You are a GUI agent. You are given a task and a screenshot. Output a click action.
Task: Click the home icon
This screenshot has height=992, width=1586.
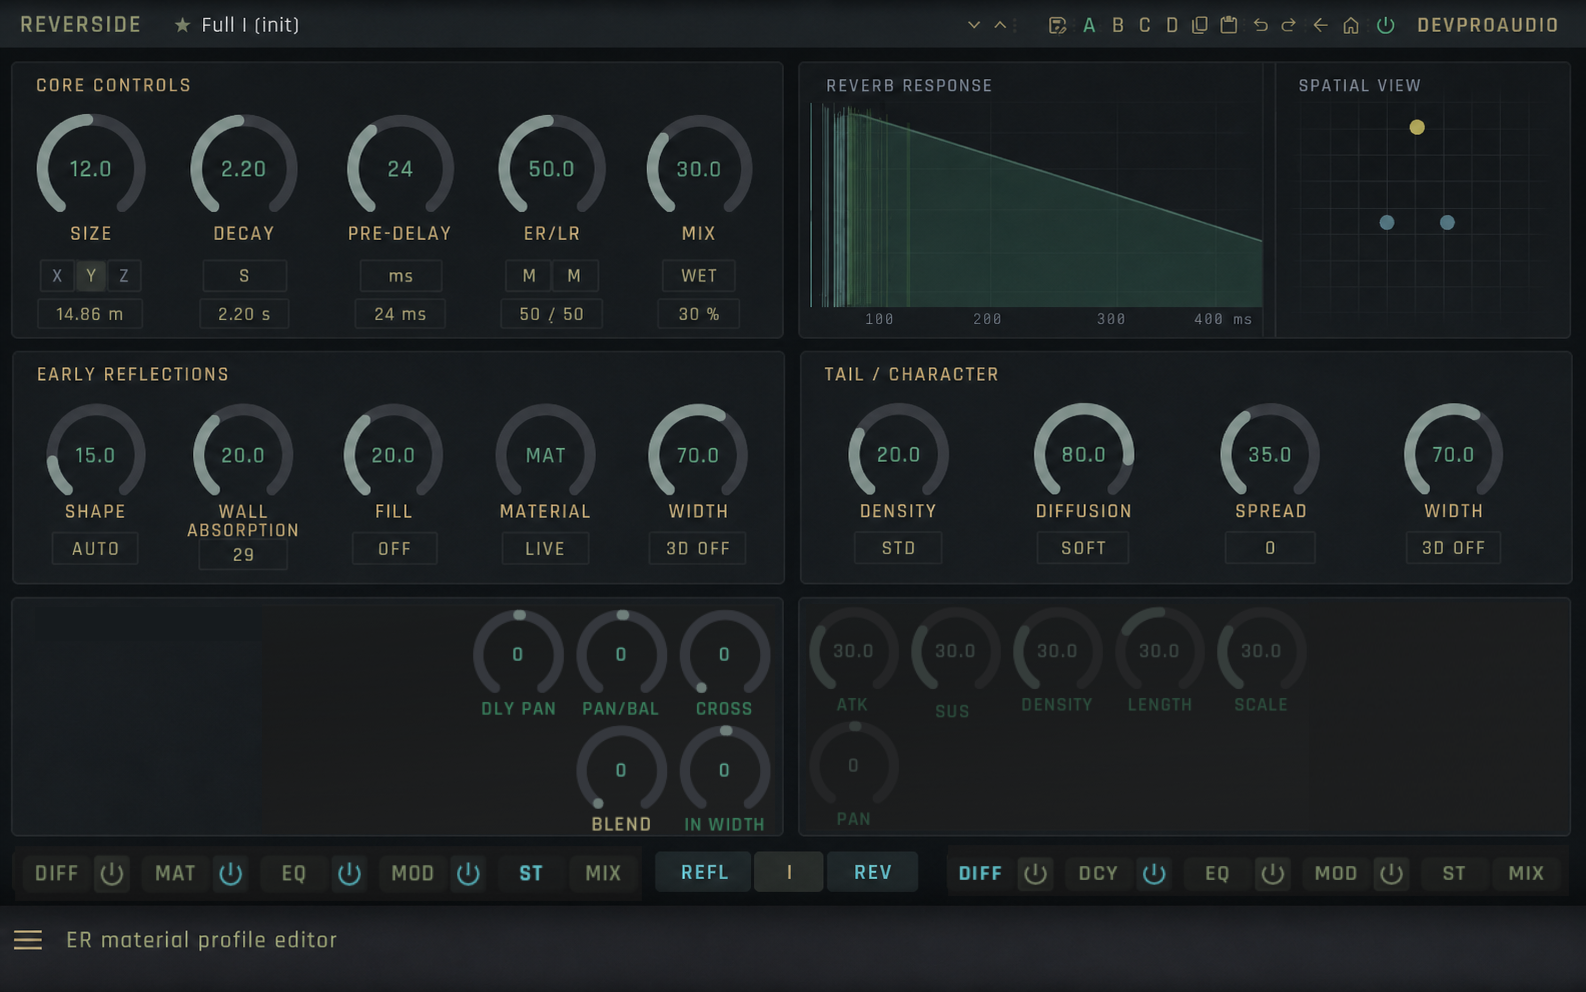pyautogui.click(x=1351, y=25)
